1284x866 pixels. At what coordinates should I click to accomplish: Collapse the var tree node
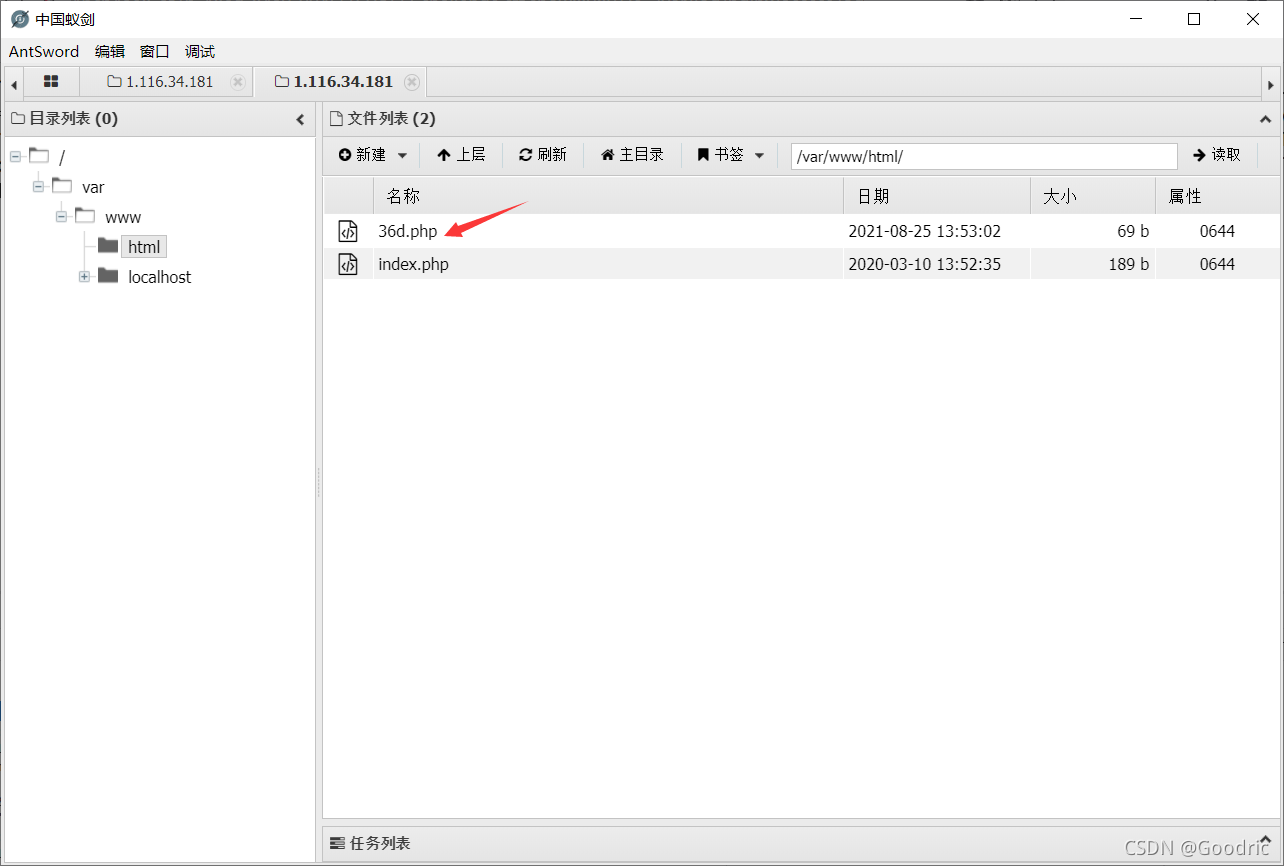click(x=38, y=186)
